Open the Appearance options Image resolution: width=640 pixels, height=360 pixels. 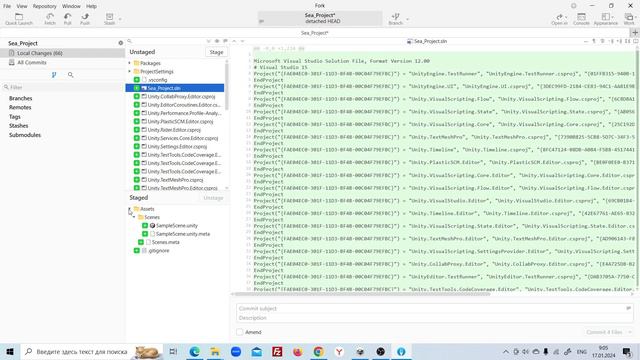pyautogui.click(x=606, y=19)
